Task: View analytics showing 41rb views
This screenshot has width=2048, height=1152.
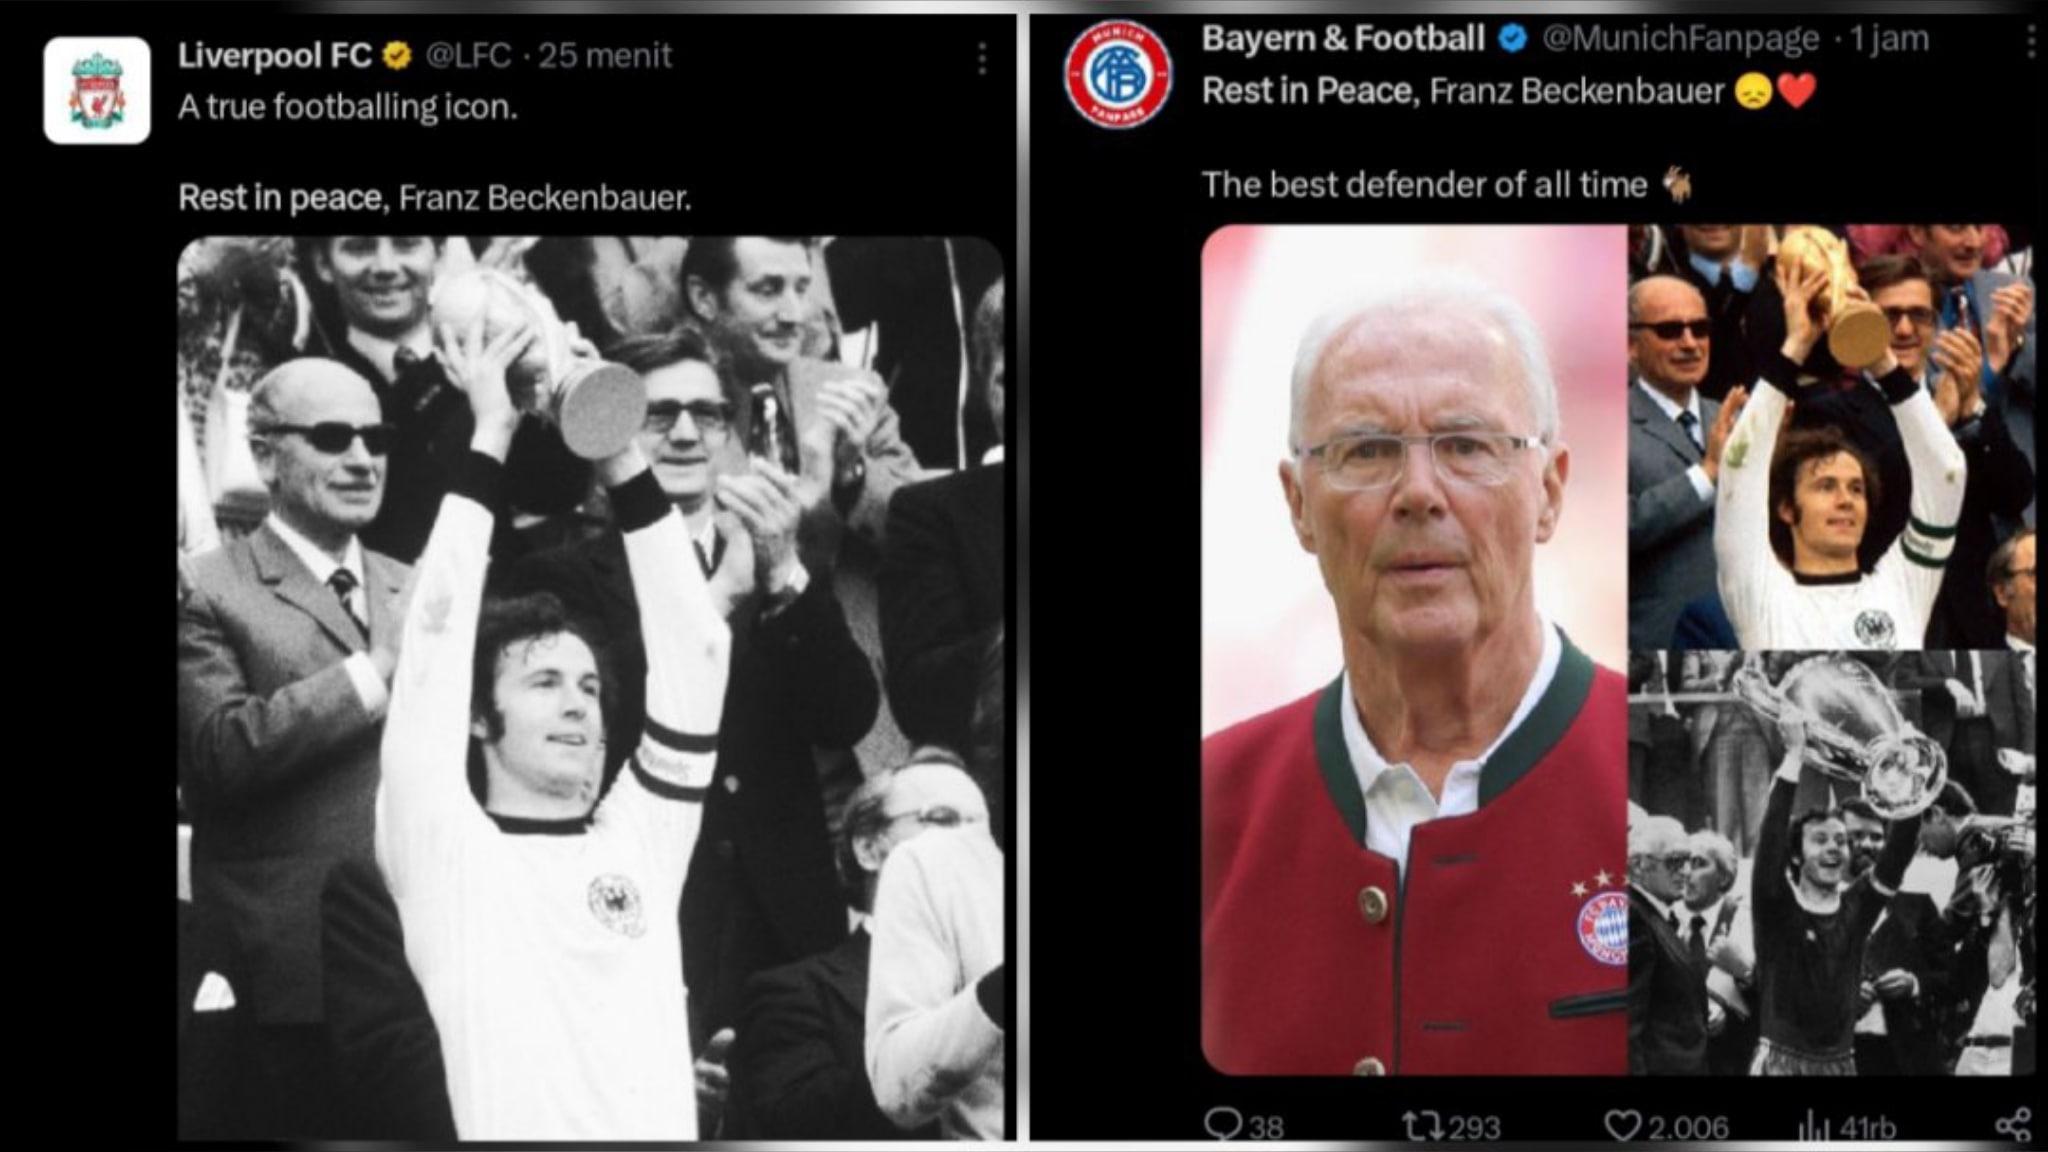Action: click(x=1813, y=1127)
